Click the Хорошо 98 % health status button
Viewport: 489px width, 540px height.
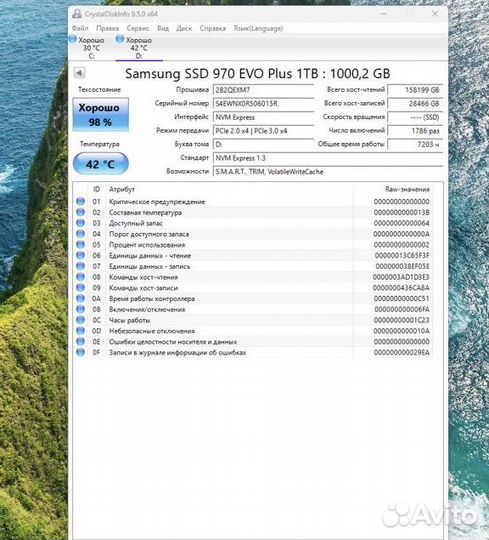pyautogui.click(x=101, y=115)
